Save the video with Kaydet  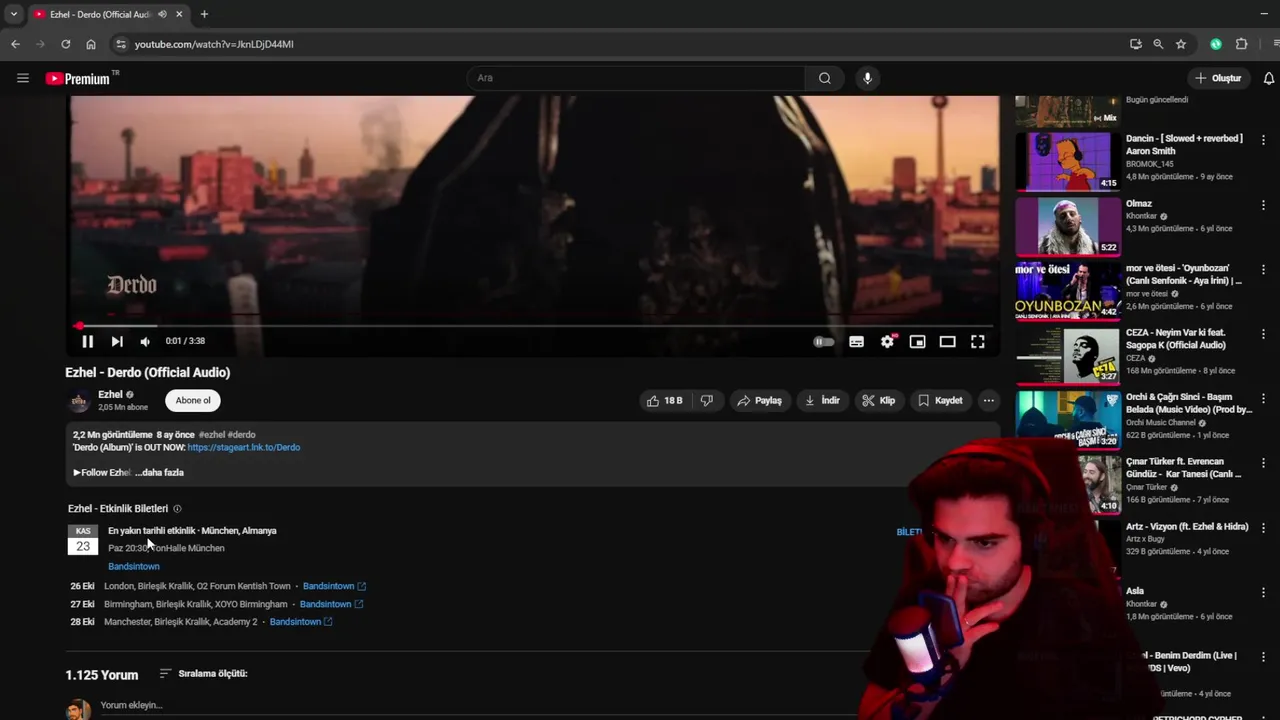[941, 400]
